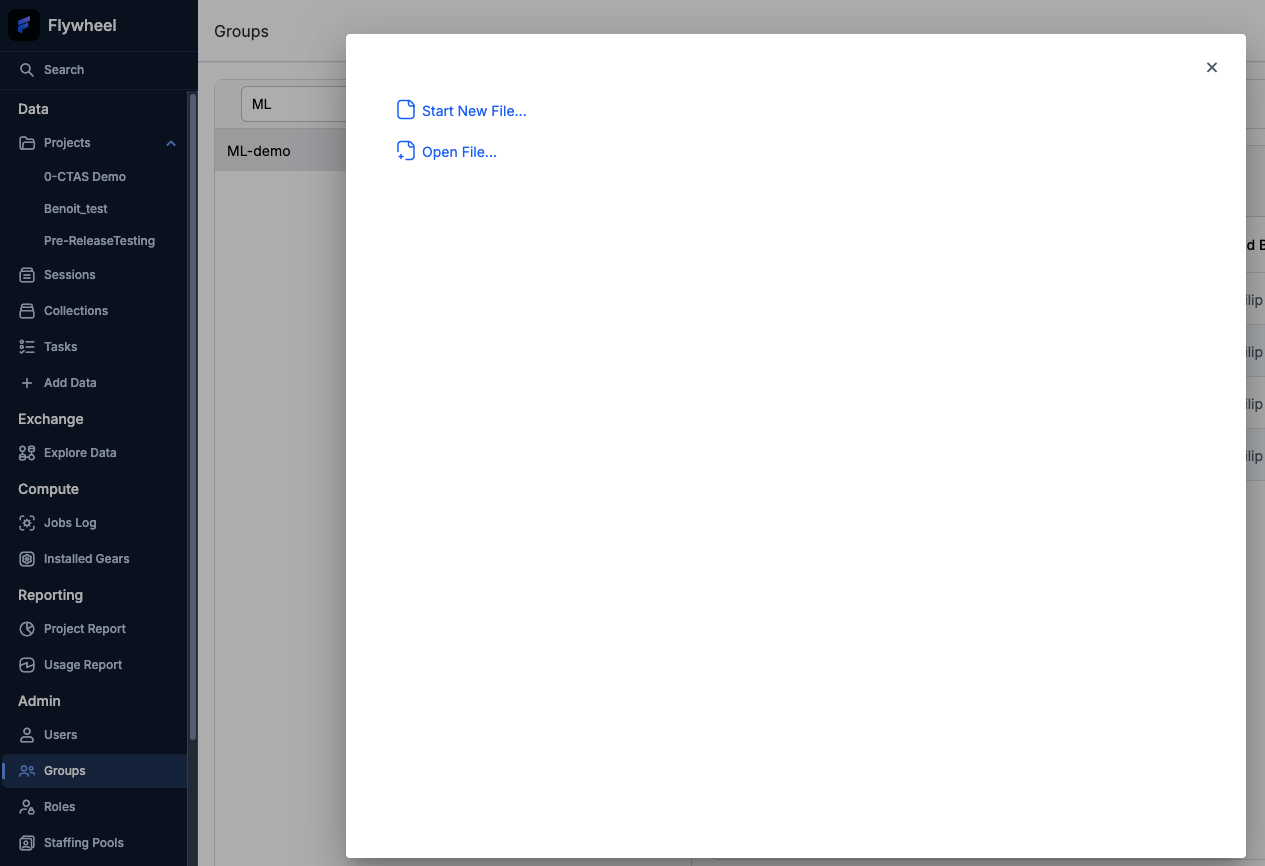Open the Benoit_test project
1265x866 pixels.
[75, 208]
